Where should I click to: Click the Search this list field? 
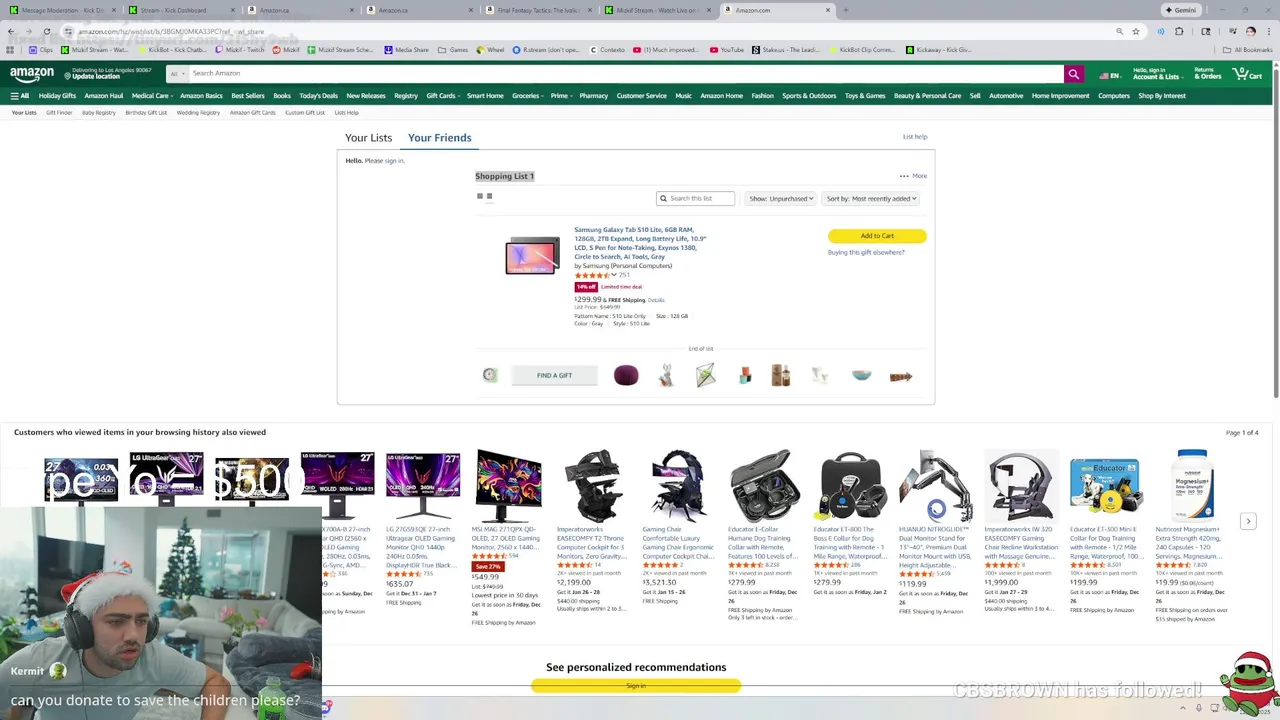tap(696, 198)
